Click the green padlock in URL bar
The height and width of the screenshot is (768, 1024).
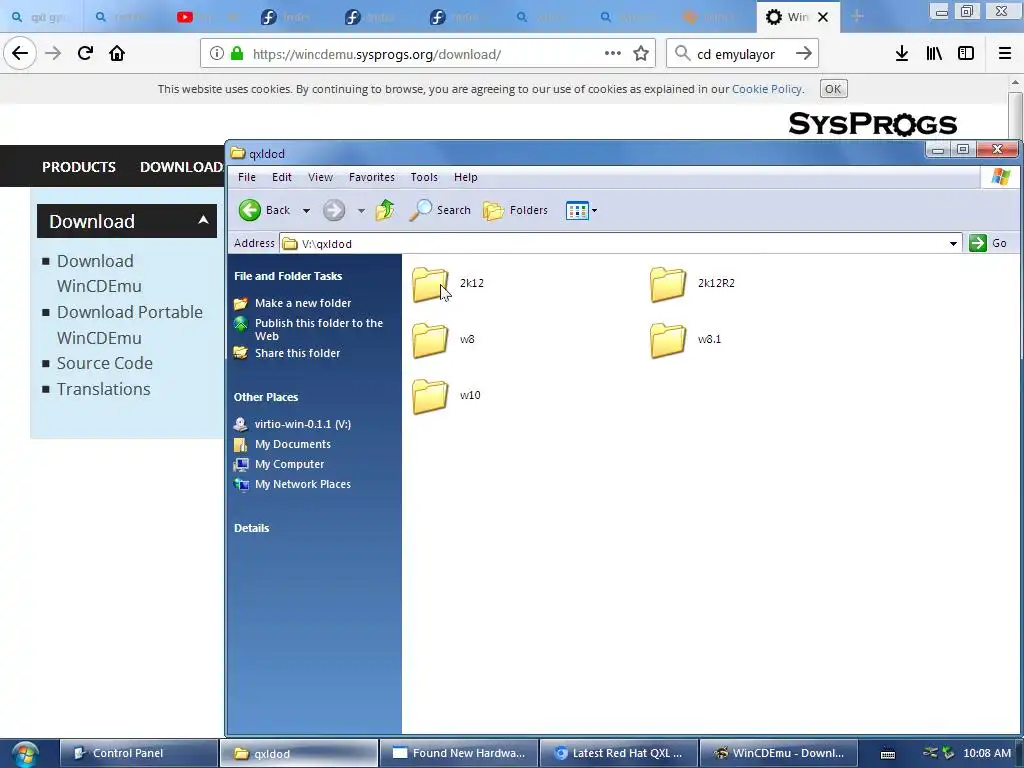click(x=237, y=54)
